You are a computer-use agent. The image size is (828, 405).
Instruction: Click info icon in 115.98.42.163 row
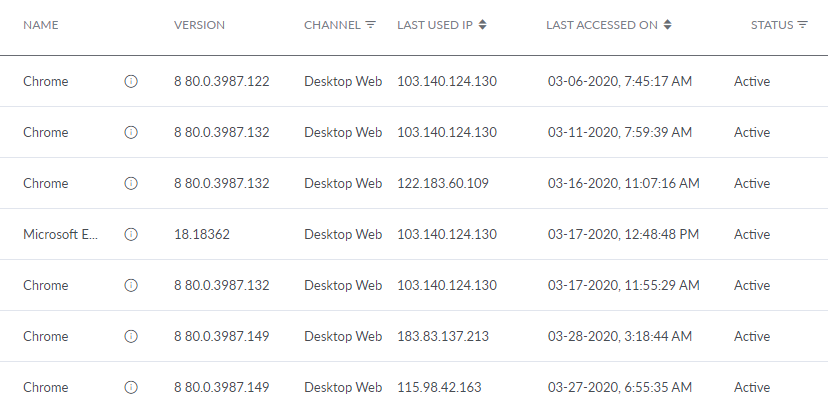tap(131, 387)
